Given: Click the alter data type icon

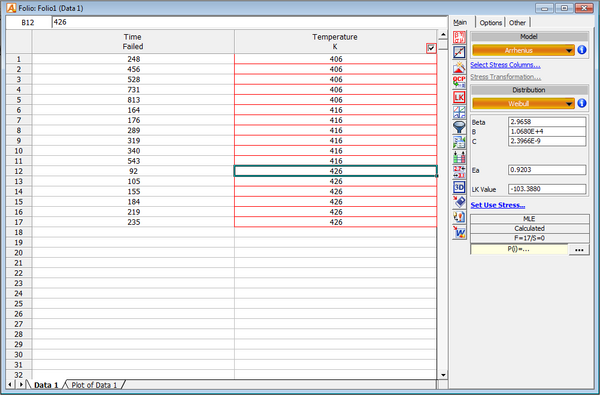Looking at the screenshot, I should pyautogui.click(x=459, y=142).
